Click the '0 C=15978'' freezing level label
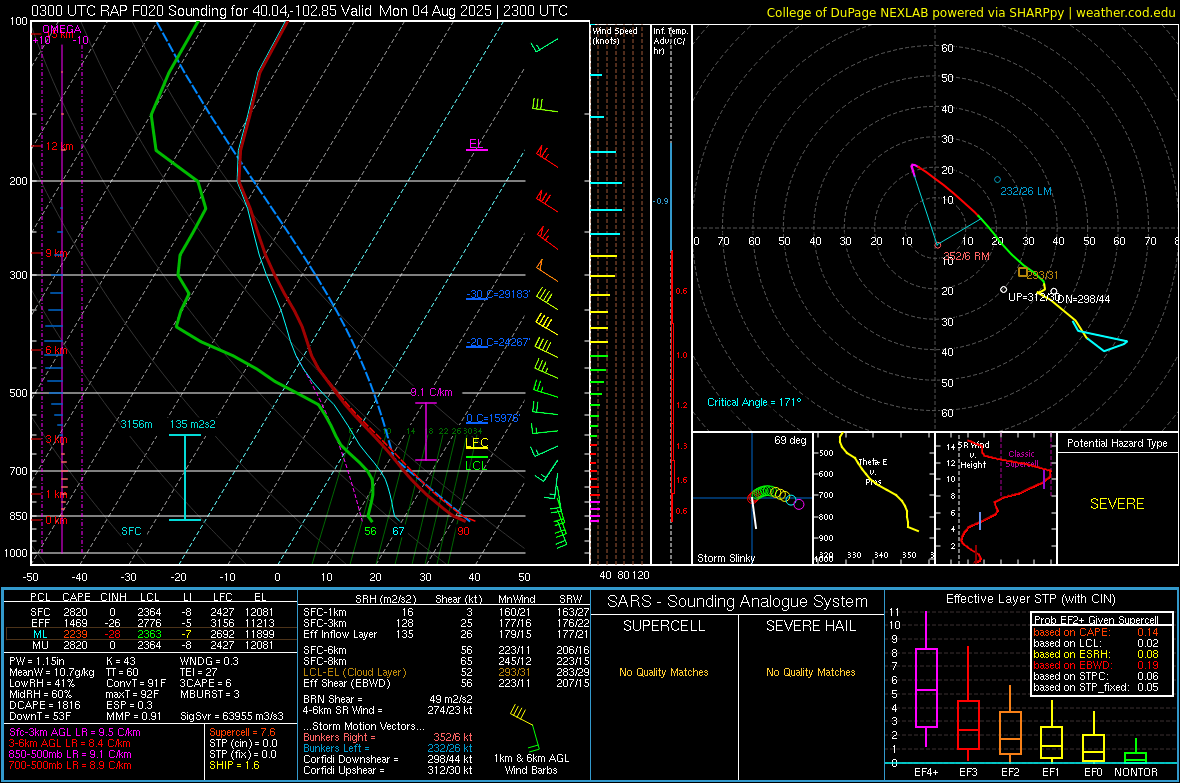Image resolution: width=1180 pixels, height=783 pixels. [x=492, y=418]
